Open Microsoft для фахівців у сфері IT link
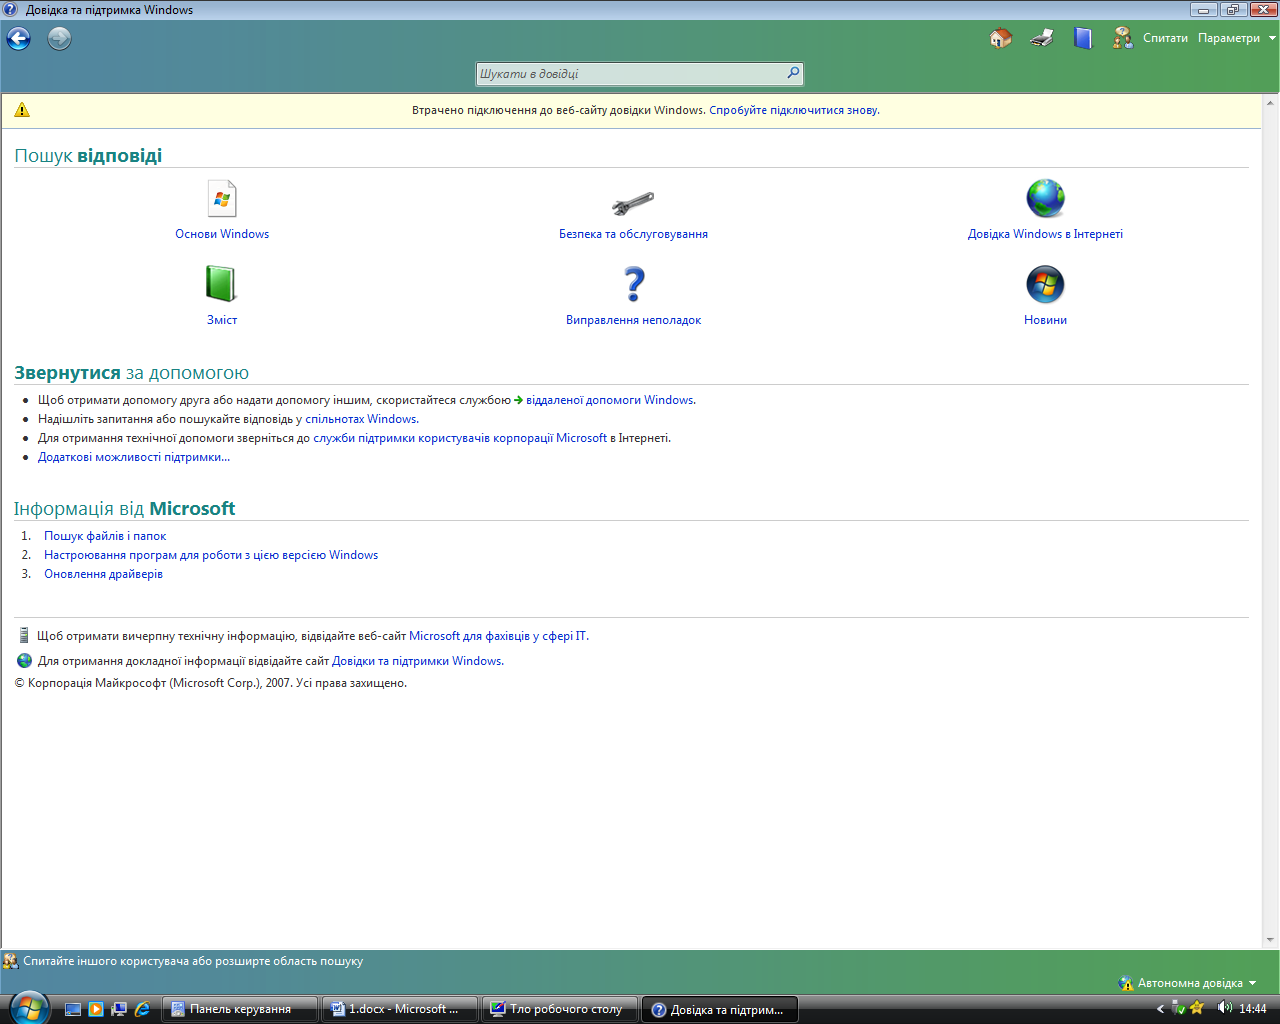The width and height of the screenshot is (1280, 1024). (x=498, y=636)
